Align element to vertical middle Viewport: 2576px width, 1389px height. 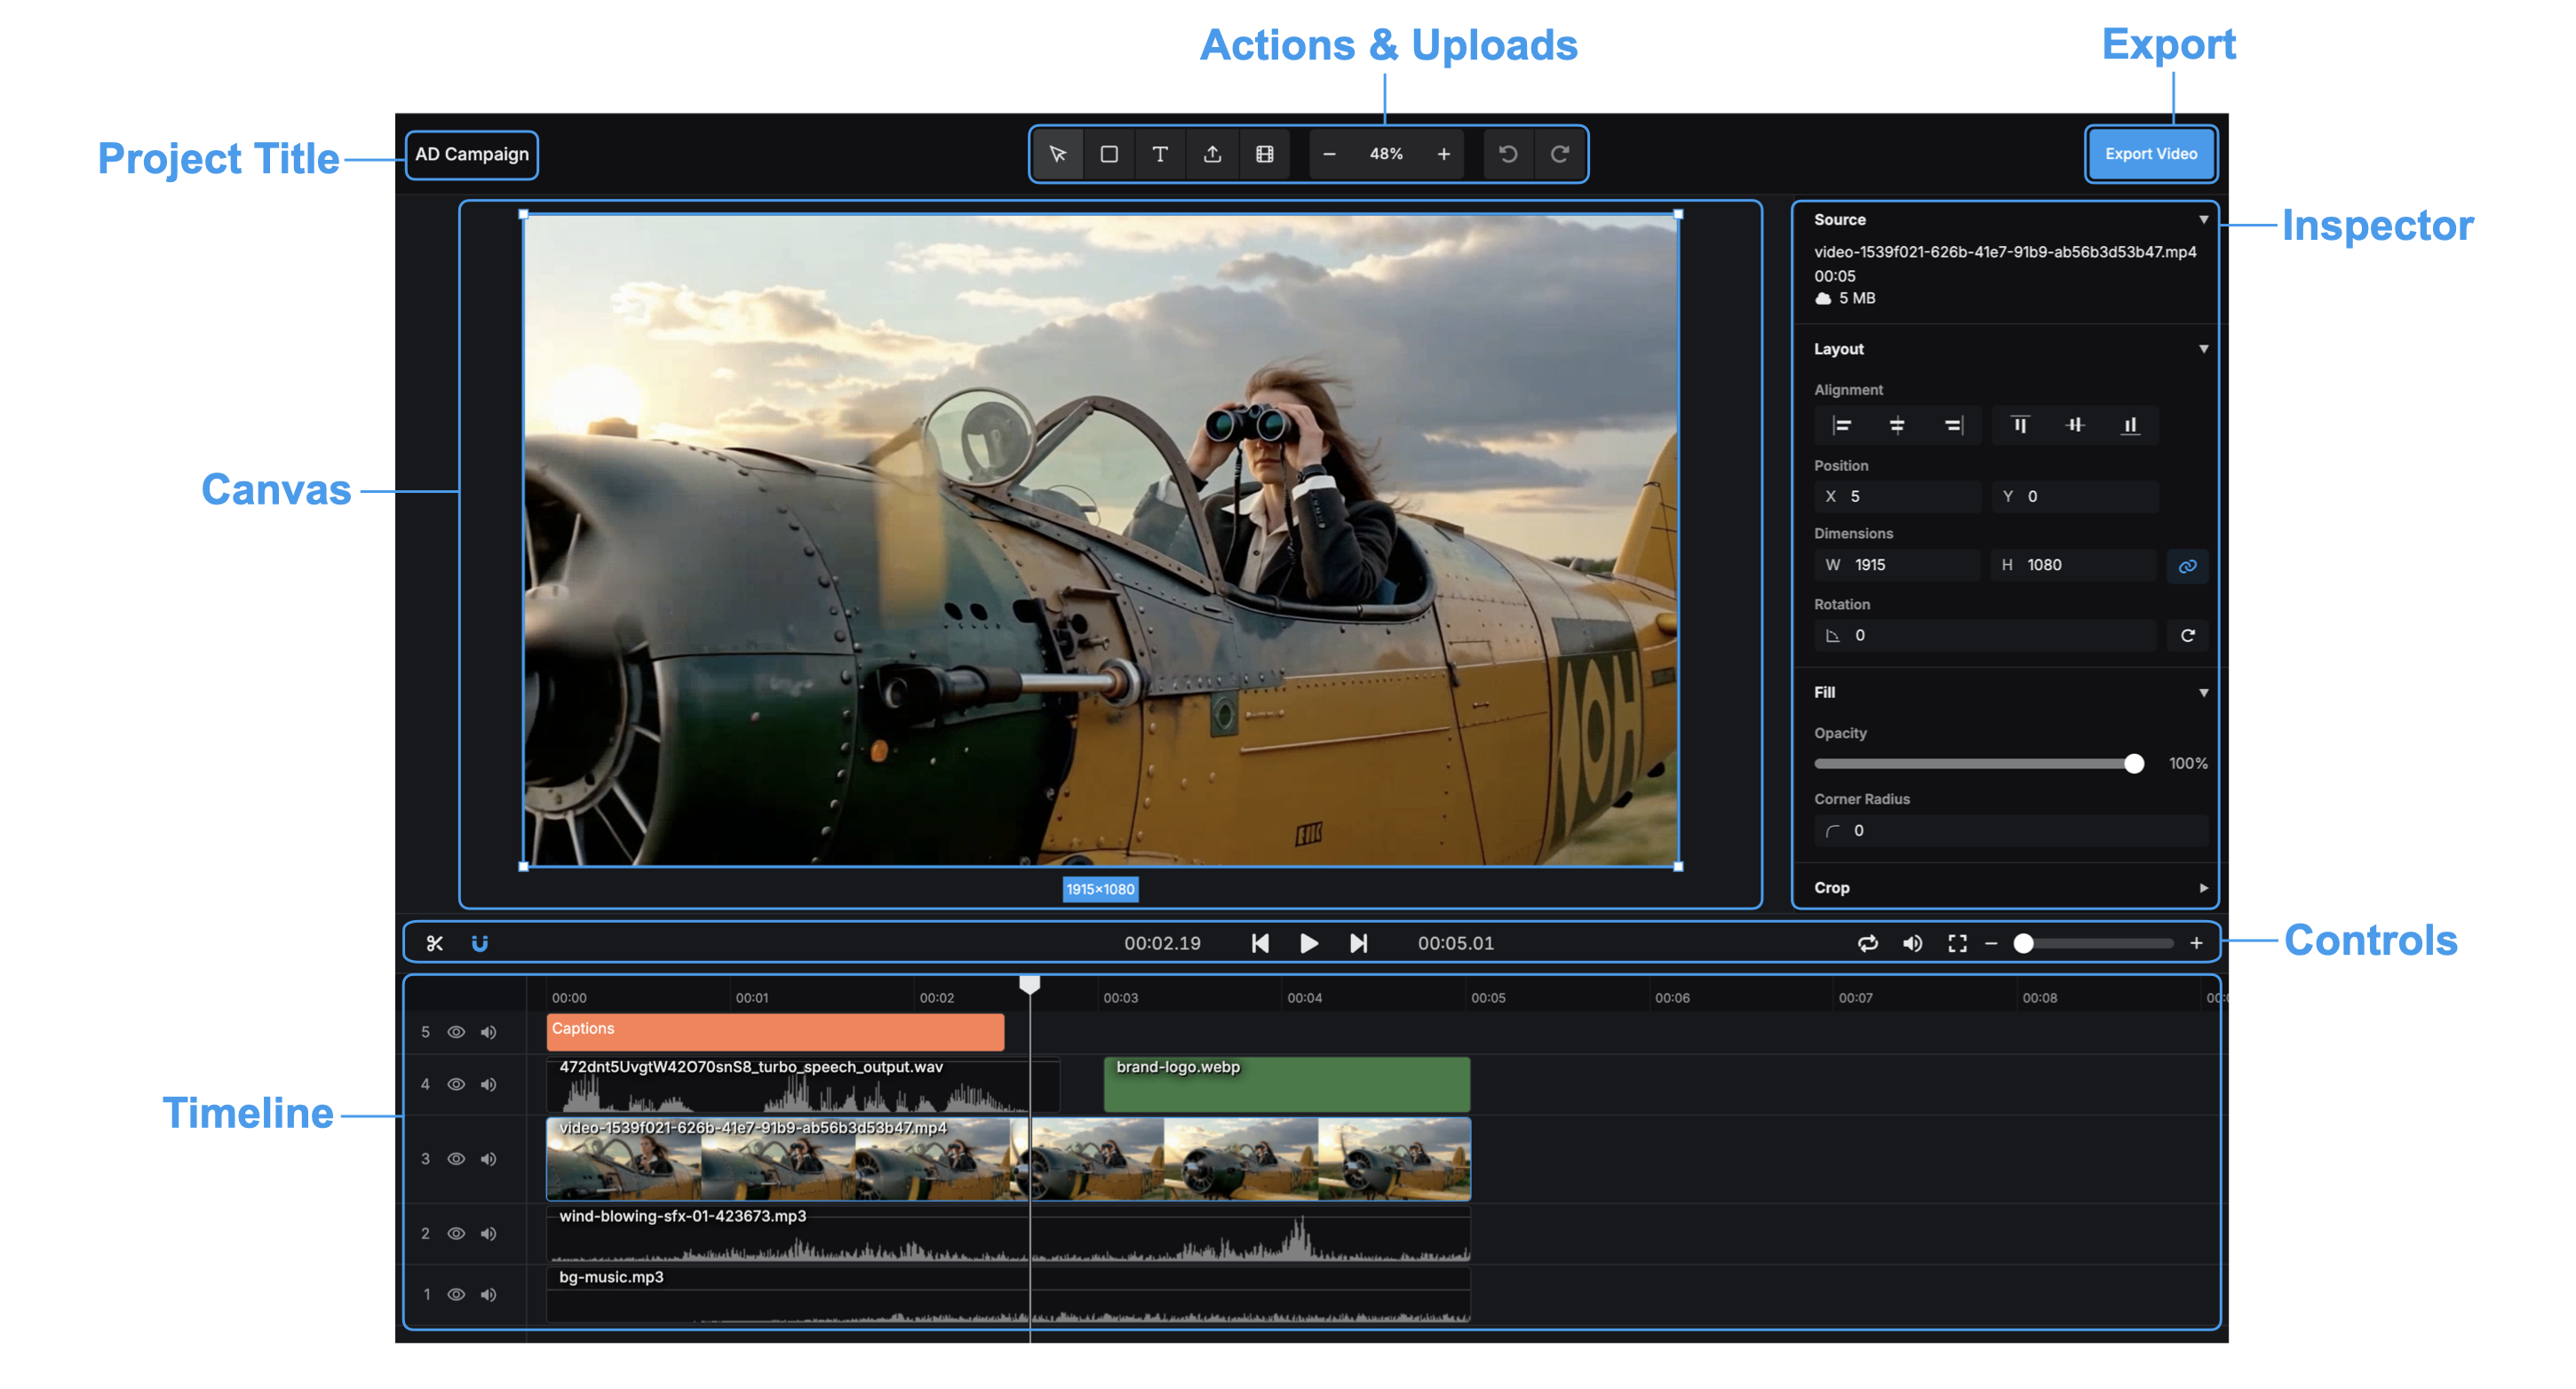(x=2075, y=426)
